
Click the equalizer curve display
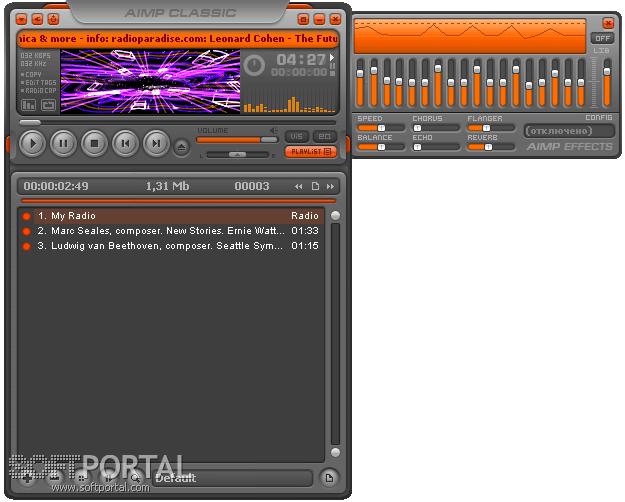(x=470, y=36)
